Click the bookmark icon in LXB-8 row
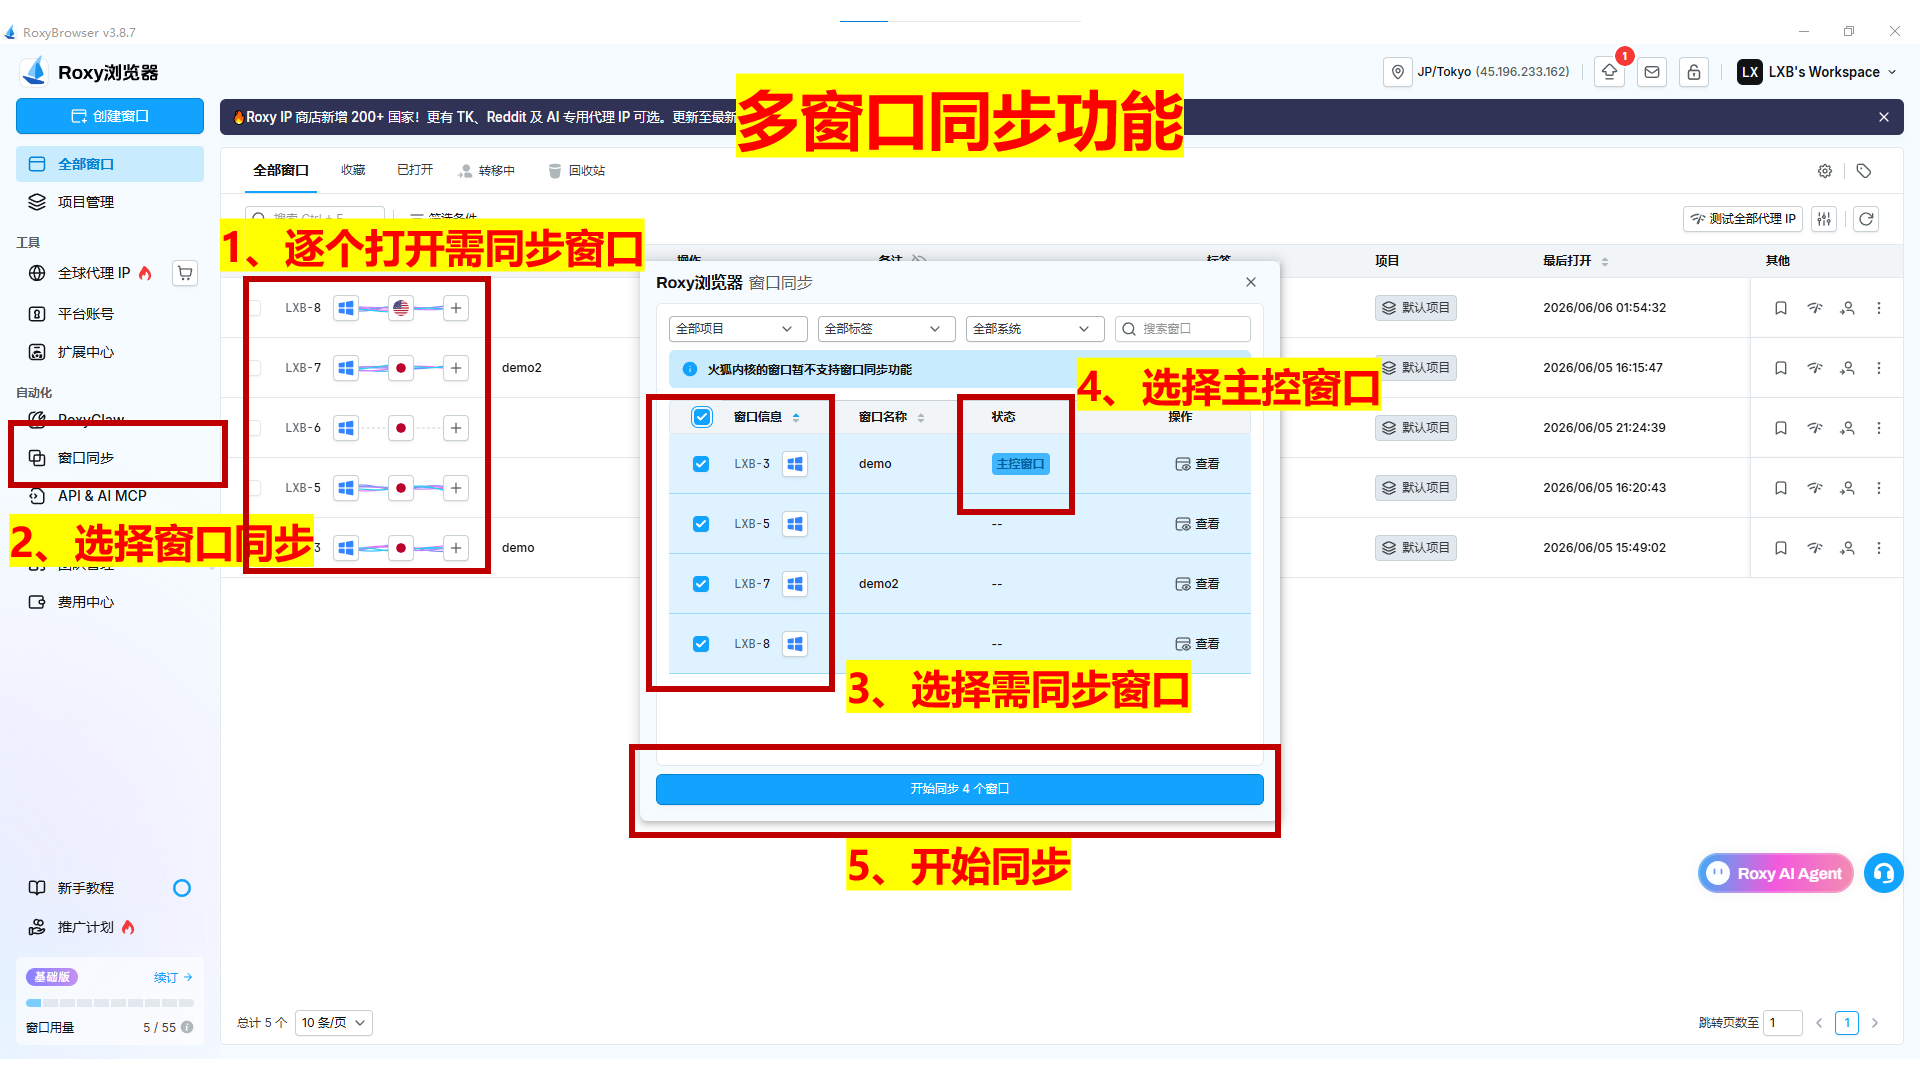The image size is (1920, 1080). tap(1781, 308)
